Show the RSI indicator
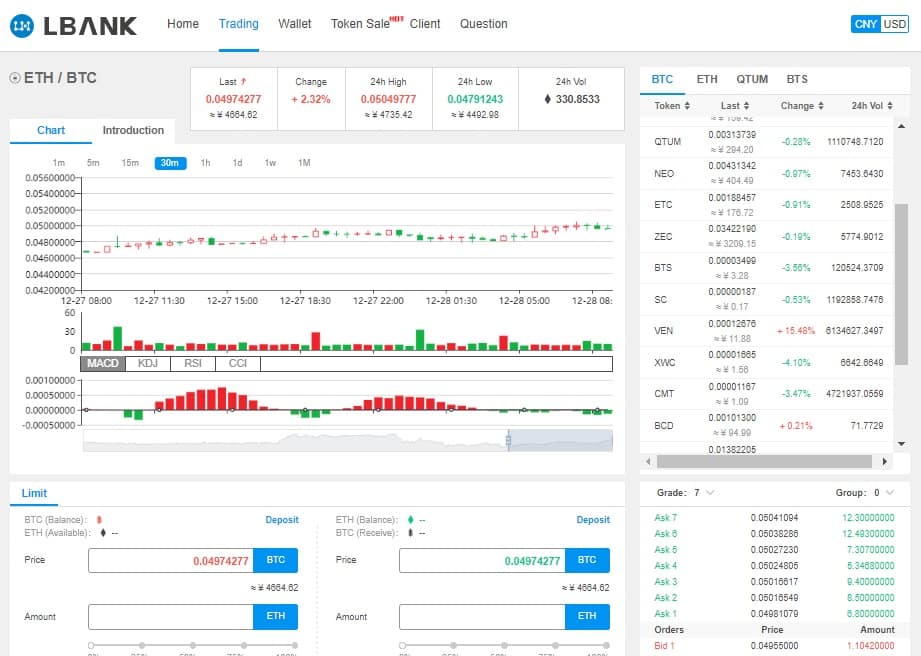The height and width of the screenshot is (656, 921). coord(193,364)
